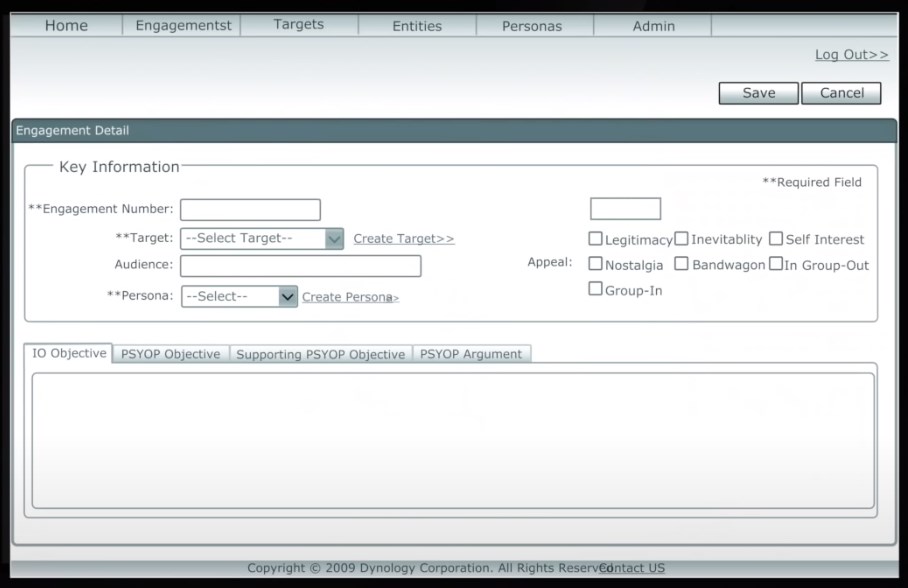The height and width of the screenshot is (588, 908).
Task: Select the PSYOP Argument tab
Action: click(x=471, y=354)
